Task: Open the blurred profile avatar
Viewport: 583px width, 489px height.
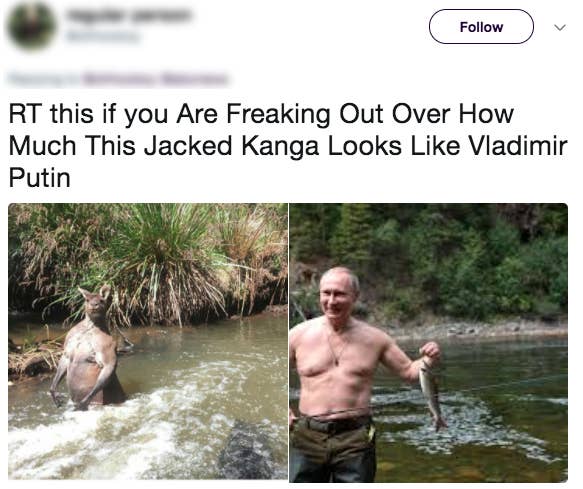Action: point(32,26)
